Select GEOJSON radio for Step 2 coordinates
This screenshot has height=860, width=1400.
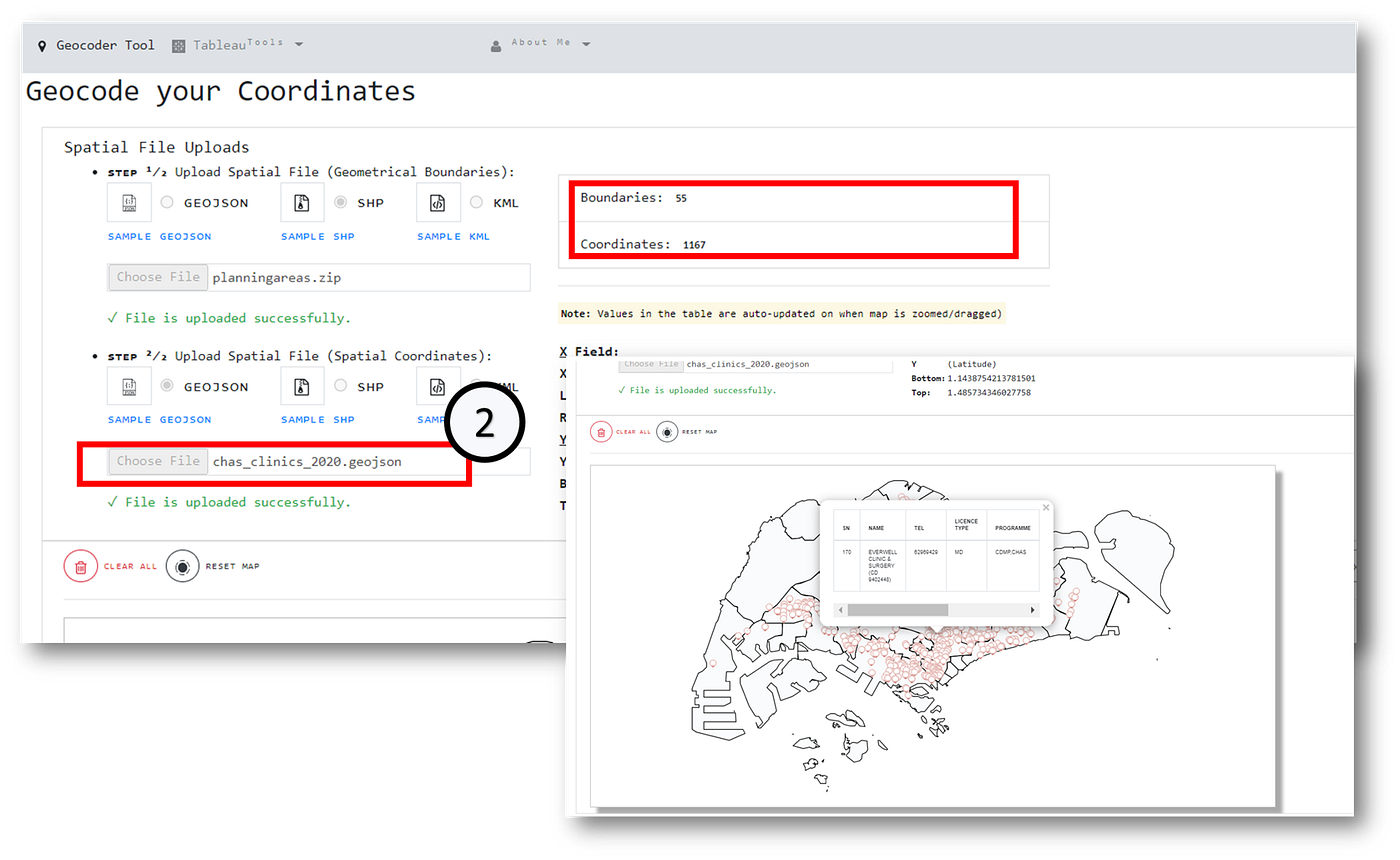coord(167,386)
